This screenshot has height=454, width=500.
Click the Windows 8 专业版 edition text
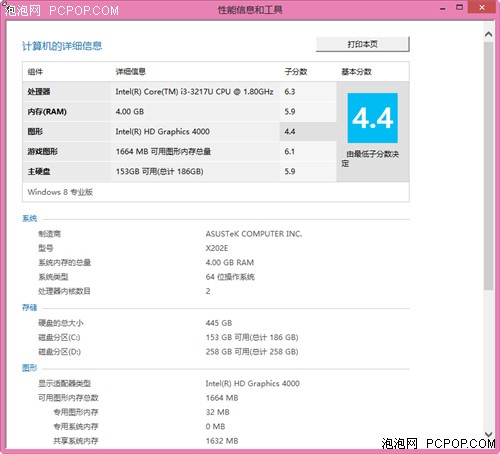[x=60, y=192]
